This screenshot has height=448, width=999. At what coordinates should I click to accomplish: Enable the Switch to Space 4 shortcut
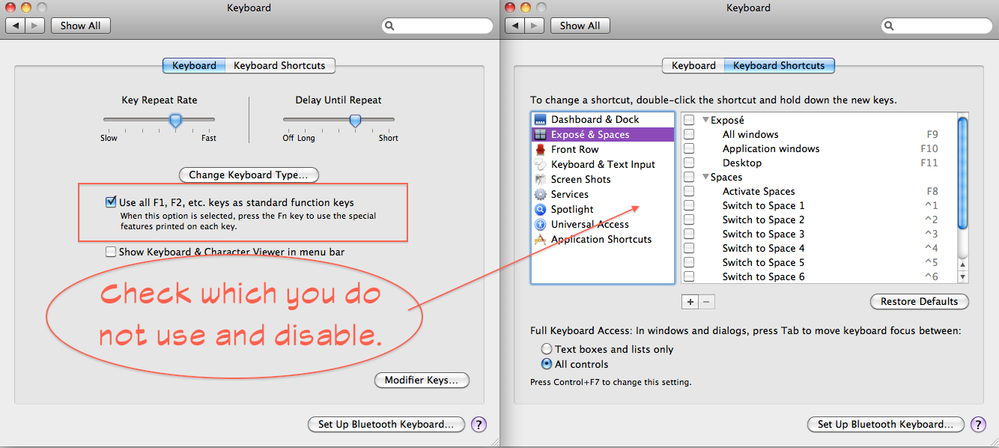pyautogui.click(x=689, y=249)
